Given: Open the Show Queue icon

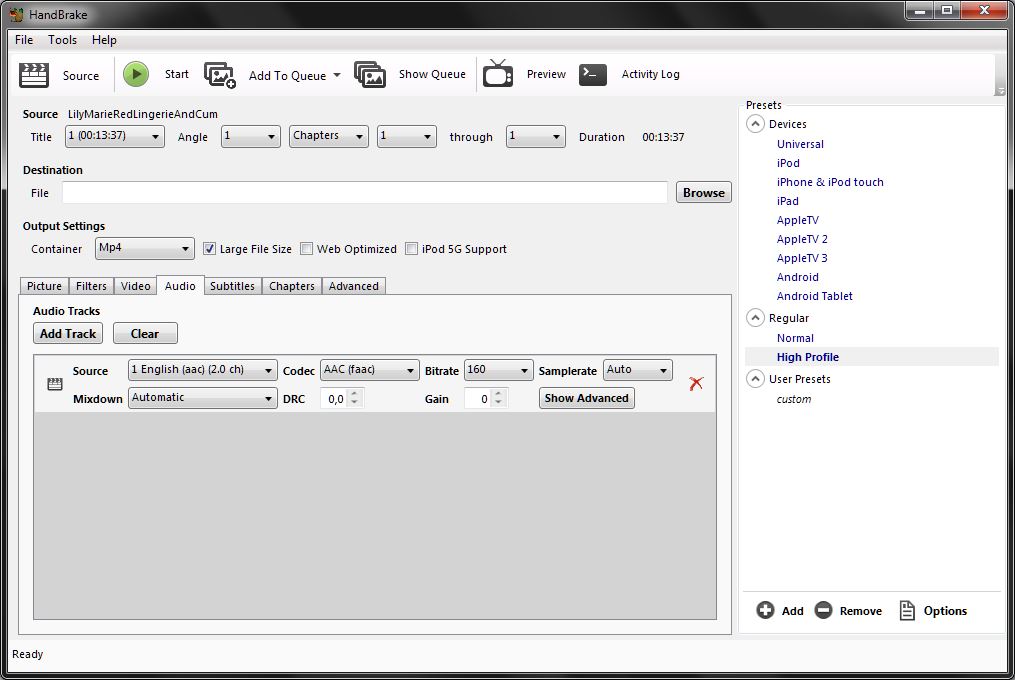Looking at the screenshot, I should (370, 74).
